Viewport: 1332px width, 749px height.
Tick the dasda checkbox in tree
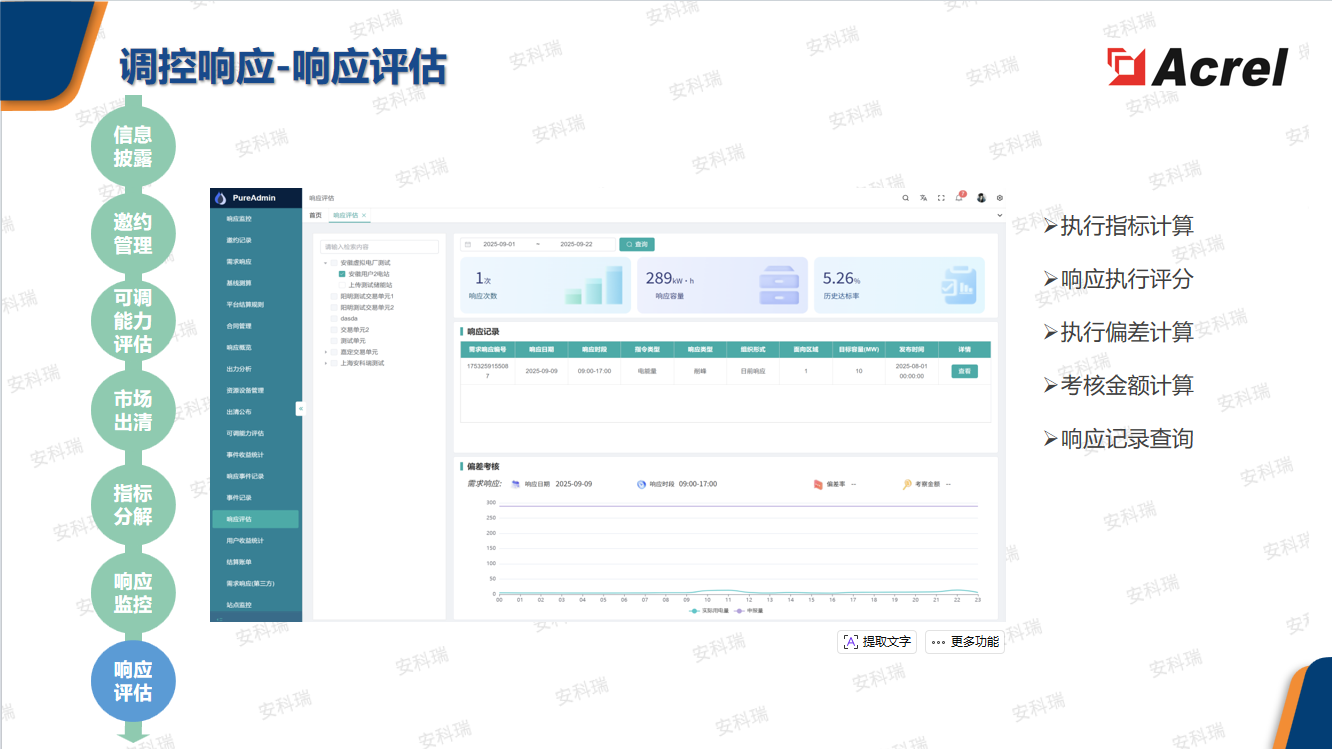334,318
